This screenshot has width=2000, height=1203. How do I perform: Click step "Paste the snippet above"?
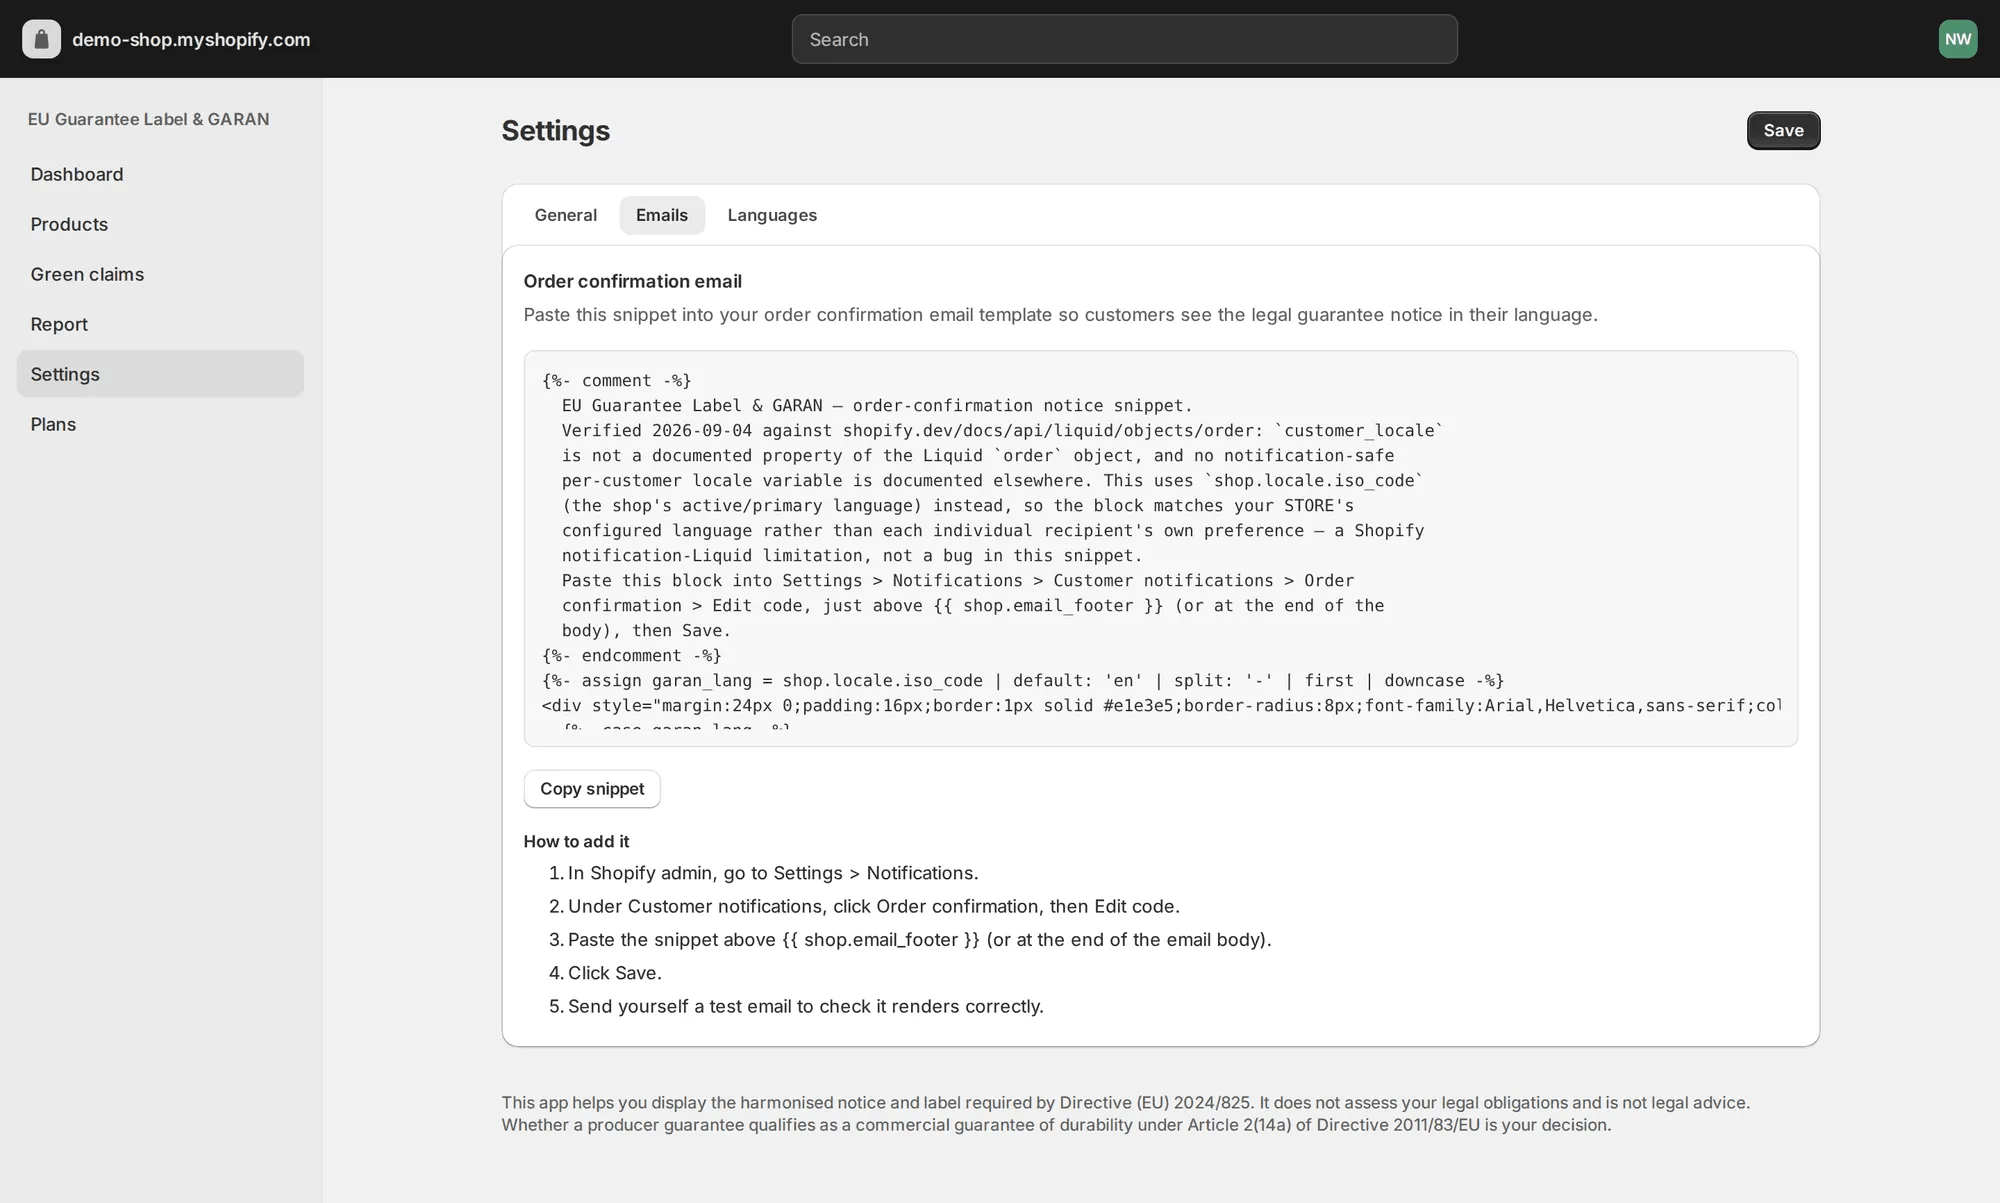[919, 940]
